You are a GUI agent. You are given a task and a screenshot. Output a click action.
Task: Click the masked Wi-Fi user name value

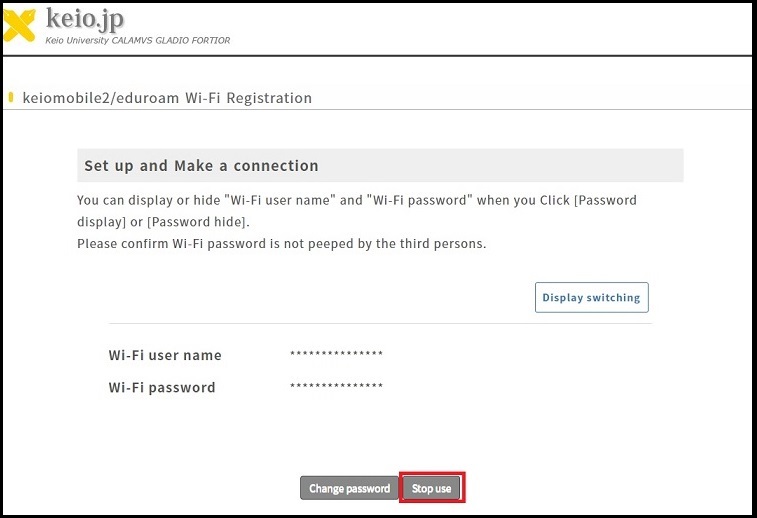336,355
